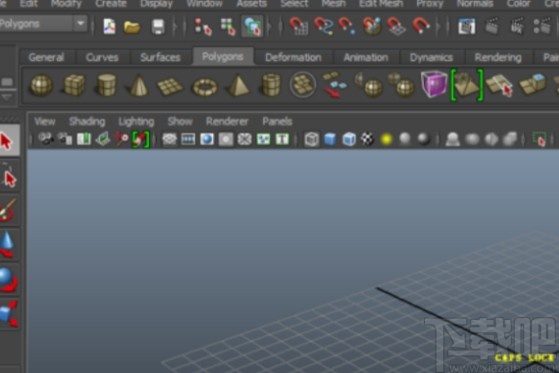The image size is (559, 373).
Task: Create a polygon cylinder from the shelf
Action: point(106,86)
